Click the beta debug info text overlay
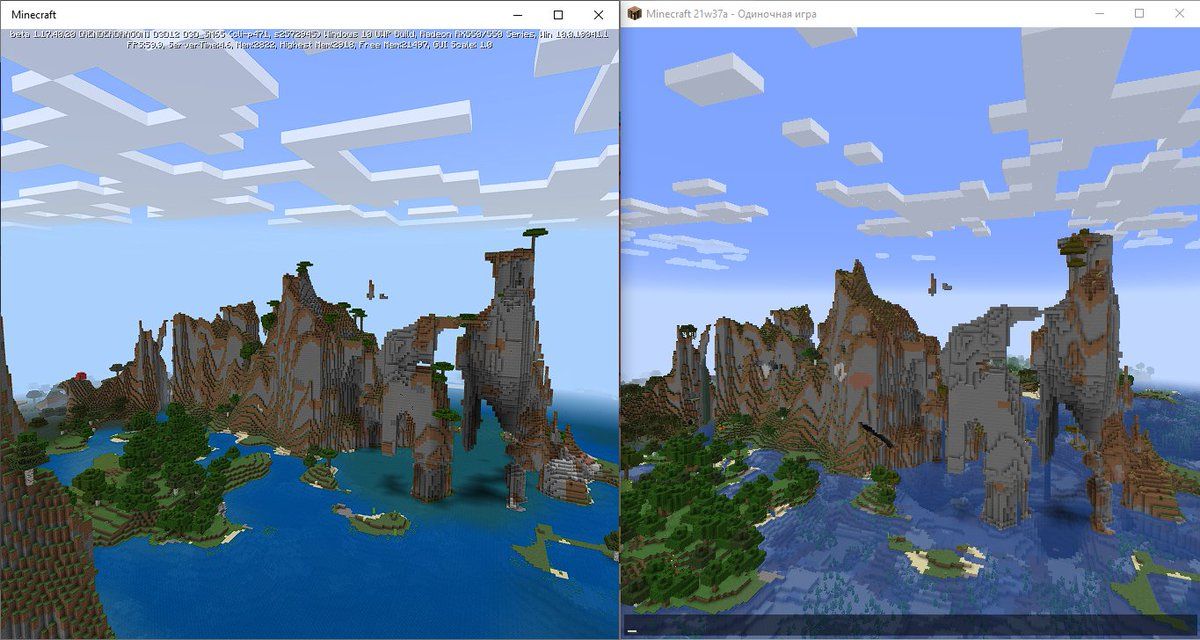Viewport: 1200px width, 640px height. click(310, 39)
